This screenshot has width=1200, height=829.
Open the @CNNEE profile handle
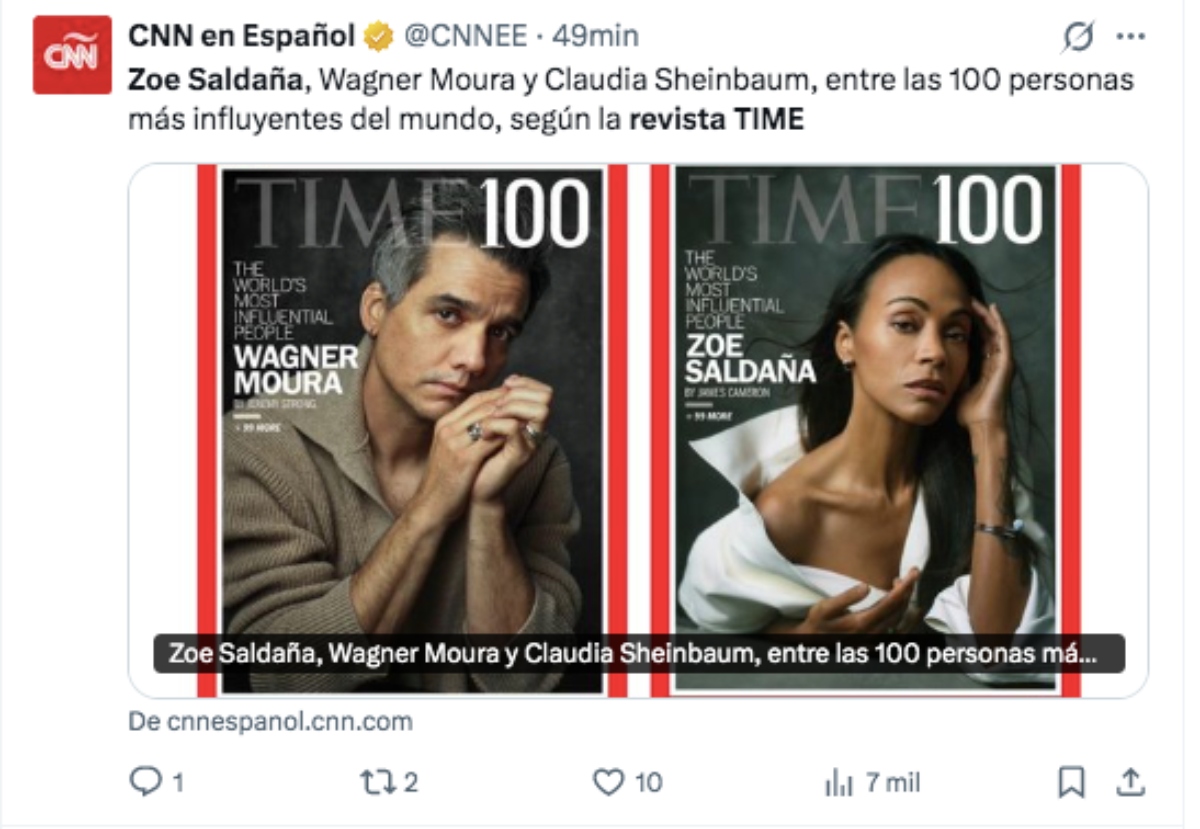(477, 35)
